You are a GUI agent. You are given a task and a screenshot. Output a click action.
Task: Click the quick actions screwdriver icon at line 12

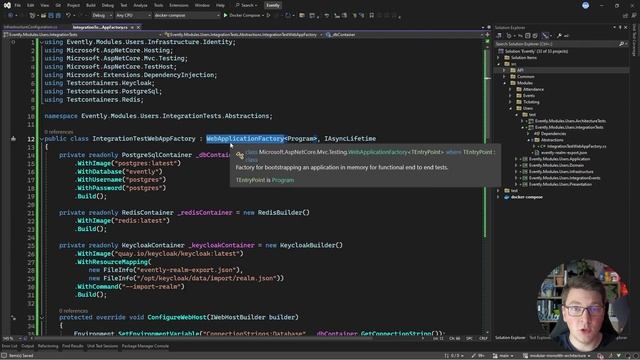click(13, 139)
